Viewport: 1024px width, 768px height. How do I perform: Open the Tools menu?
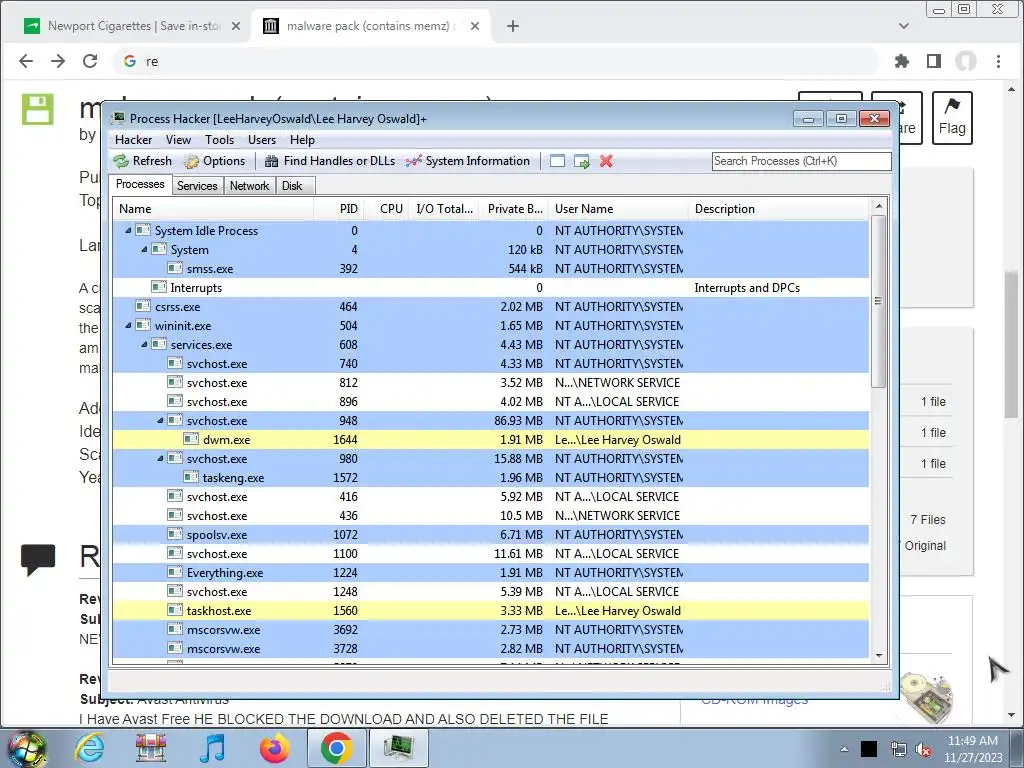(219, 140)
